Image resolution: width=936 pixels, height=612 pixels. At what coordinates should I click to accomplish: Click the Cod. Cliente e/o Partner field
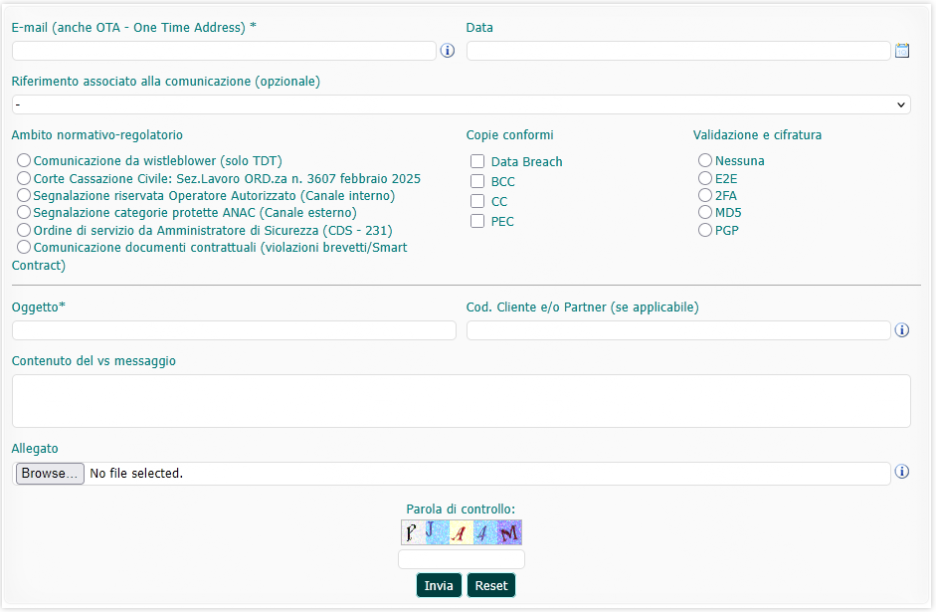[678, 330]
